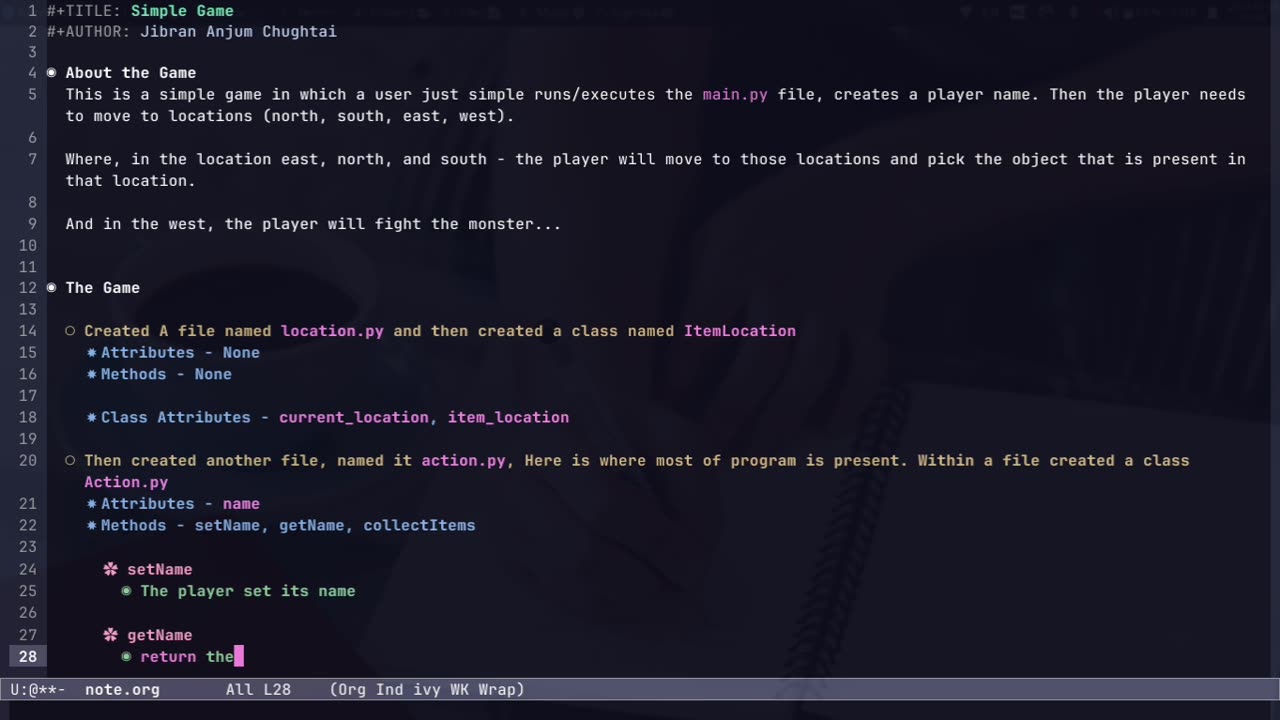Click the getName heading text

(159, 635)
